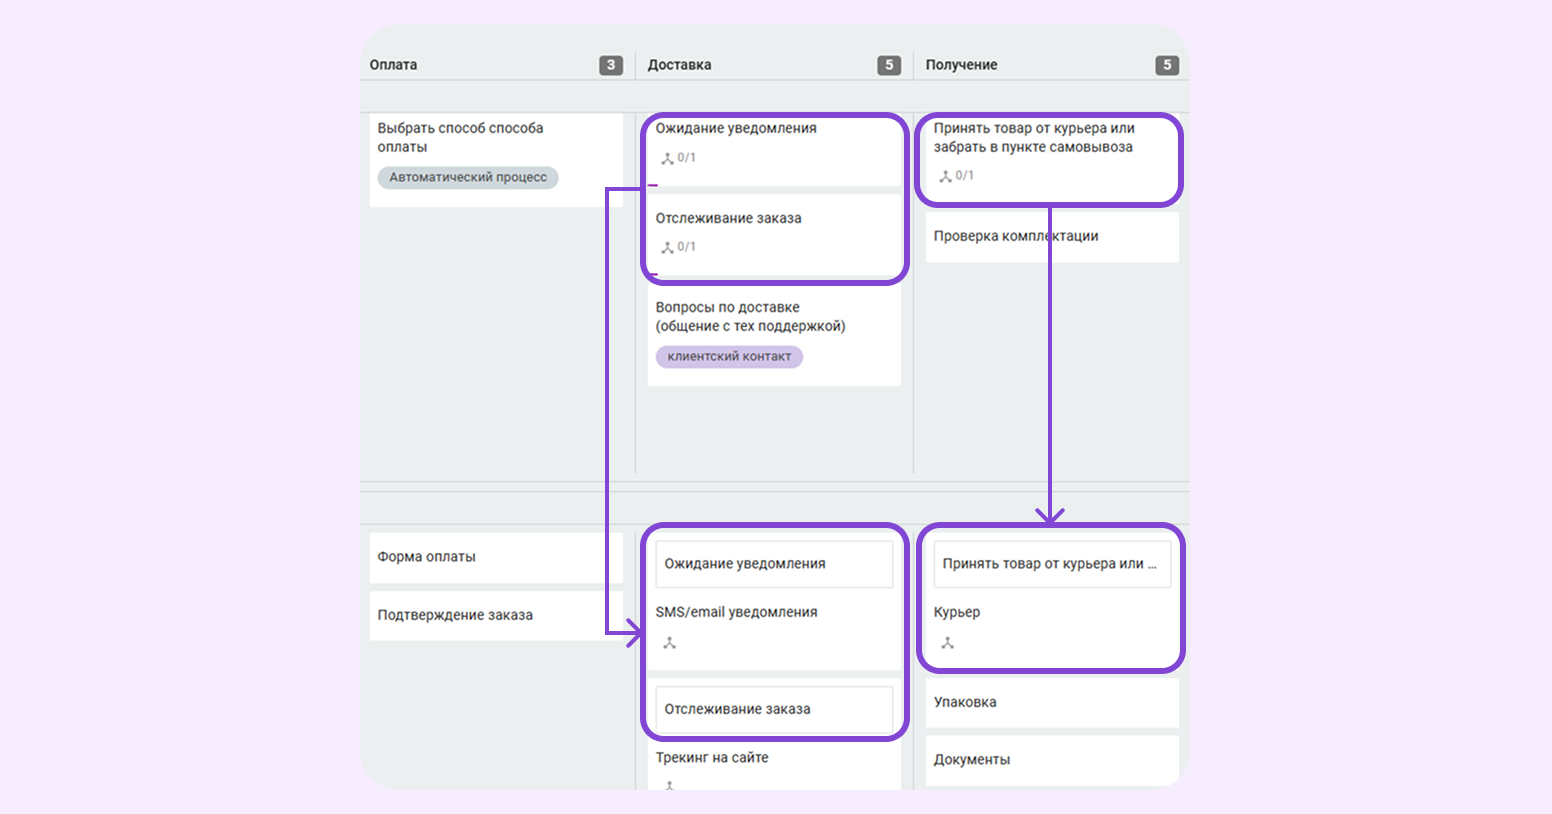Screen dimensions: 1552x814
Task: Click the subtask icon on top Отслеживание заказа card
Action: pyautogui.click(x=667, y=247)
